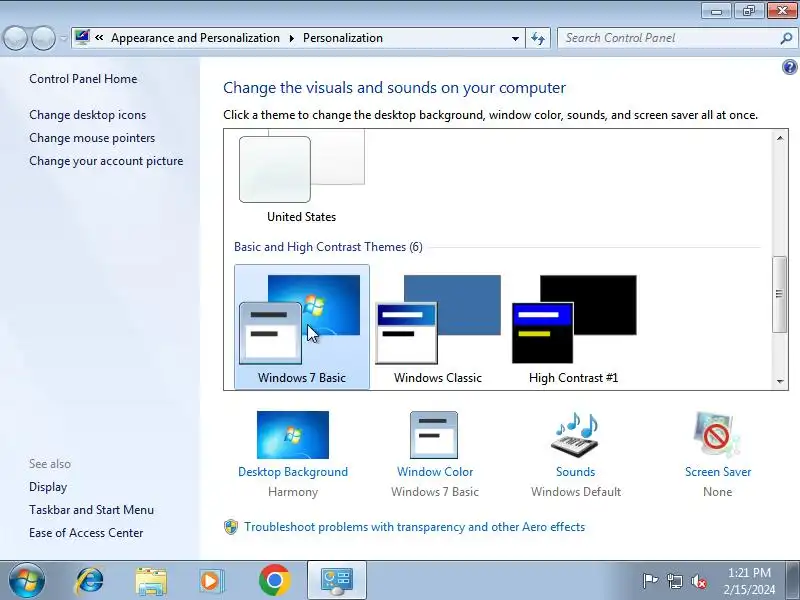800x600 pixels.
Task: Click the search magnifier icon
Action: [x=786, y=38]
